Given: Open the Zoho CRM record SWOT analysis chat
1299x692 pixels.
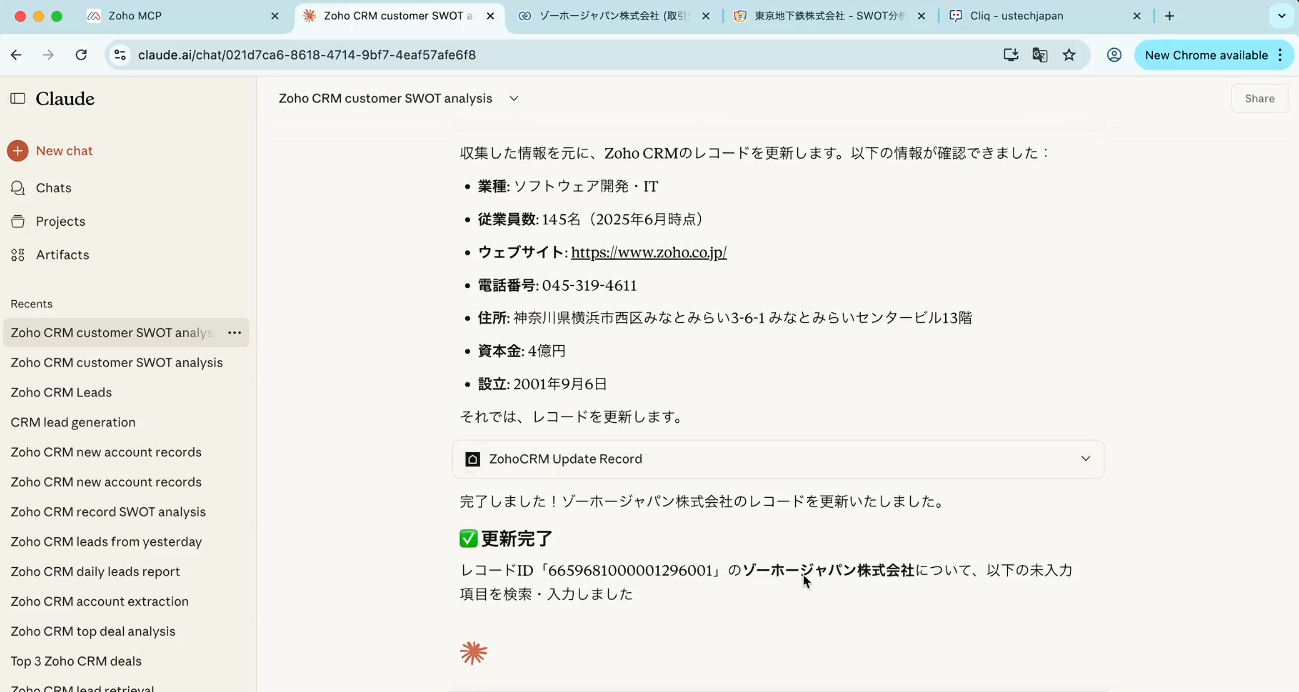Looking at the screenshot, I should point(108,512).
